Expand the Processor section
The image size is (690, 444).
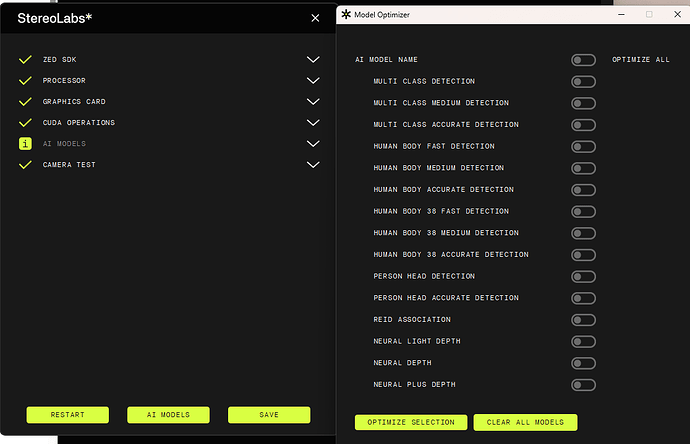pyautogui.click(x=313, y=81)
